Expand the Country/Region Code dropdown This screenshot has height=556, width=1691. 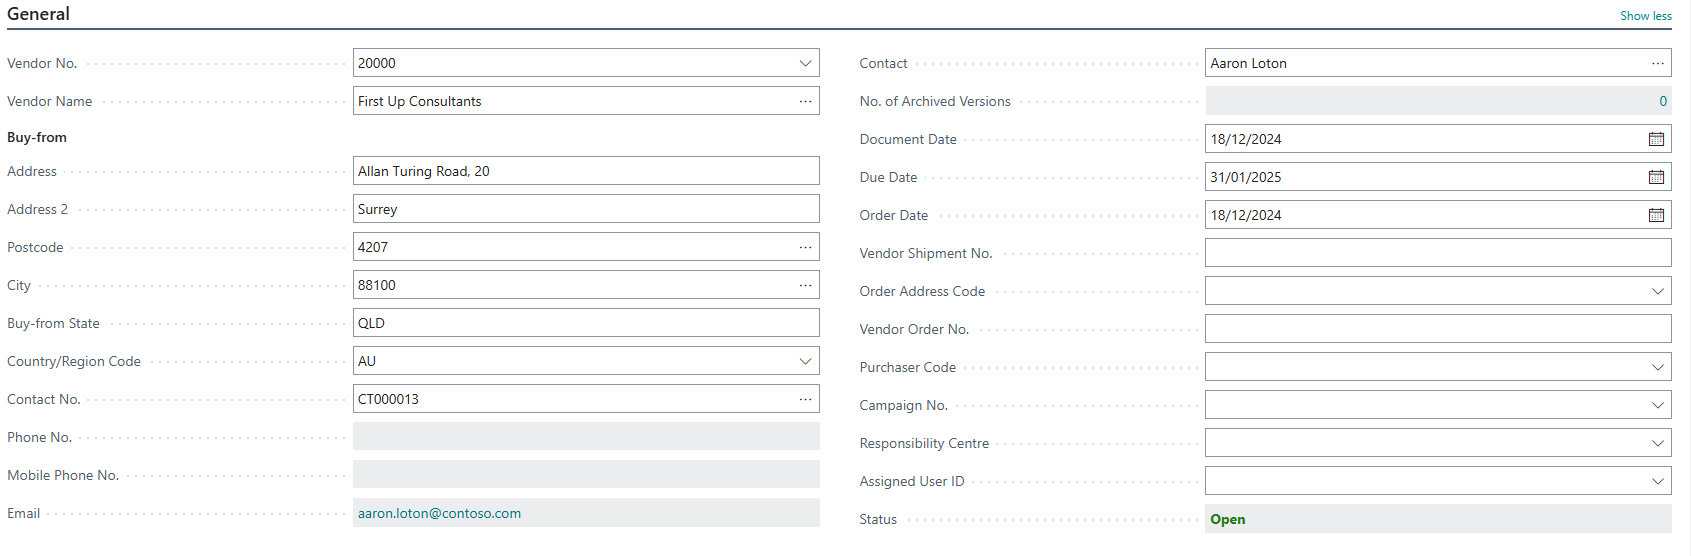(x=805, y=361)
